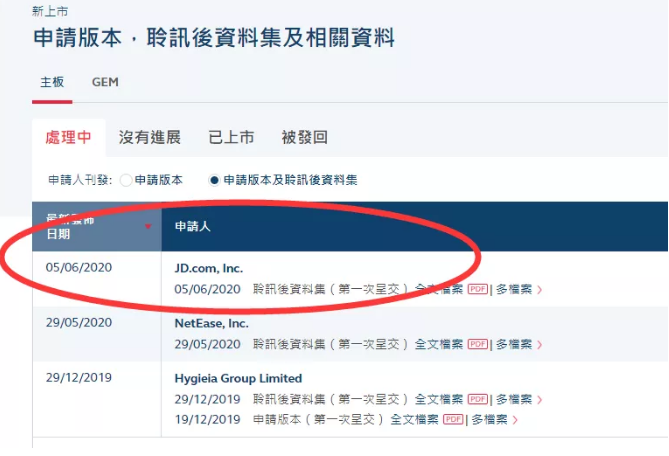Open 已上市 tab

pyautogui.click(x=231, y=137)
